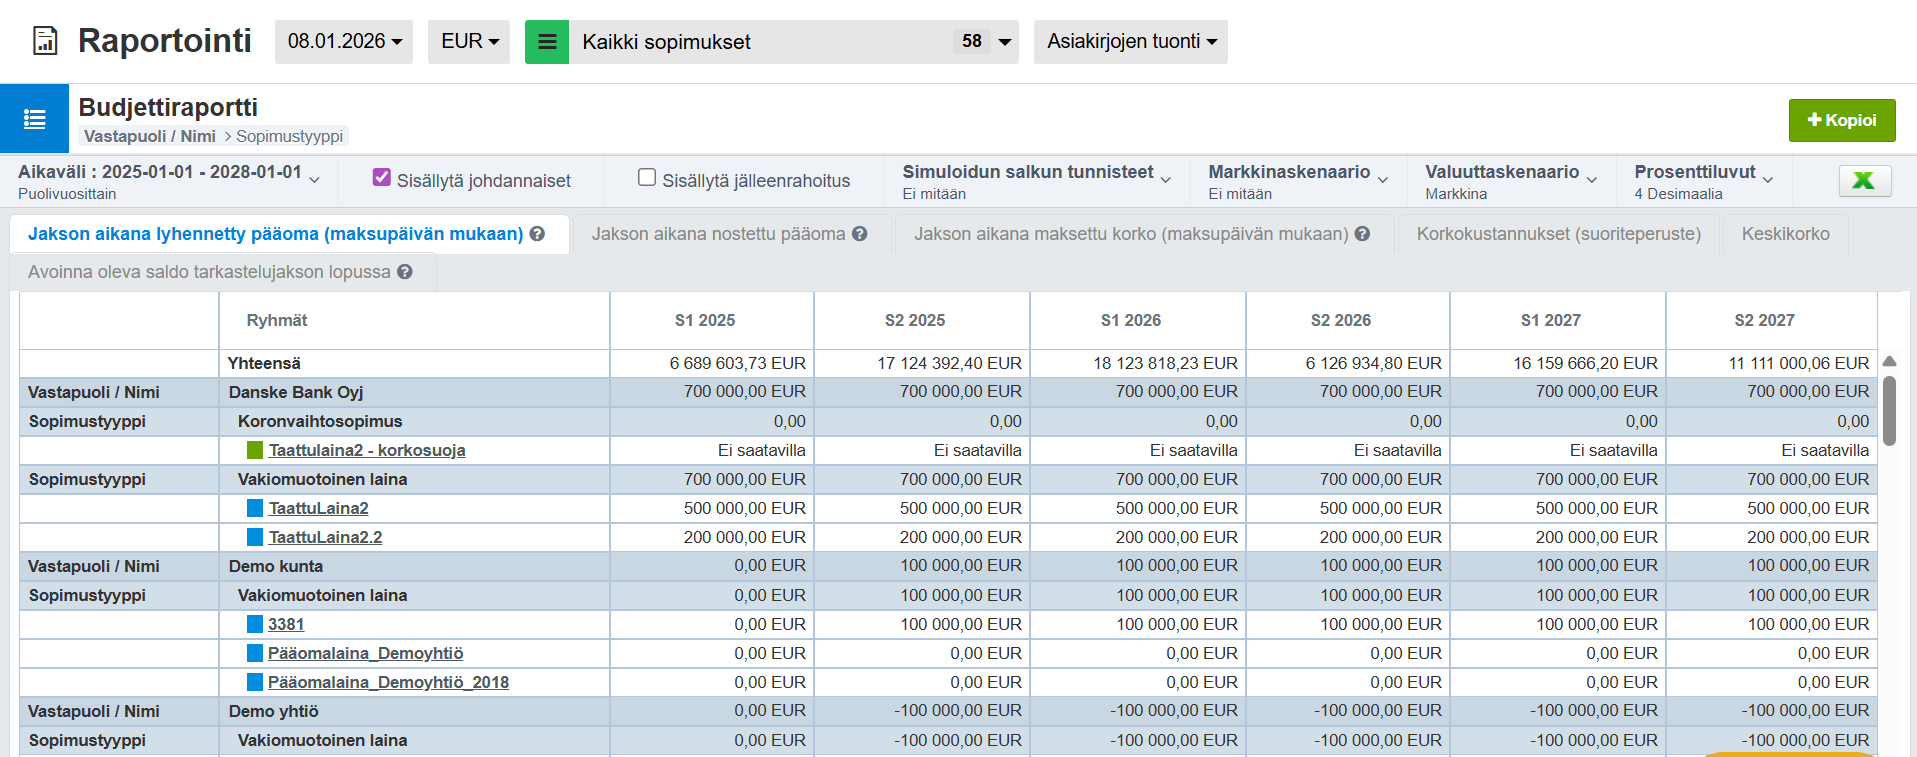Open the date 08.01.2026 dropdown
Screen dimensions: 1917x757
[344, 42]
